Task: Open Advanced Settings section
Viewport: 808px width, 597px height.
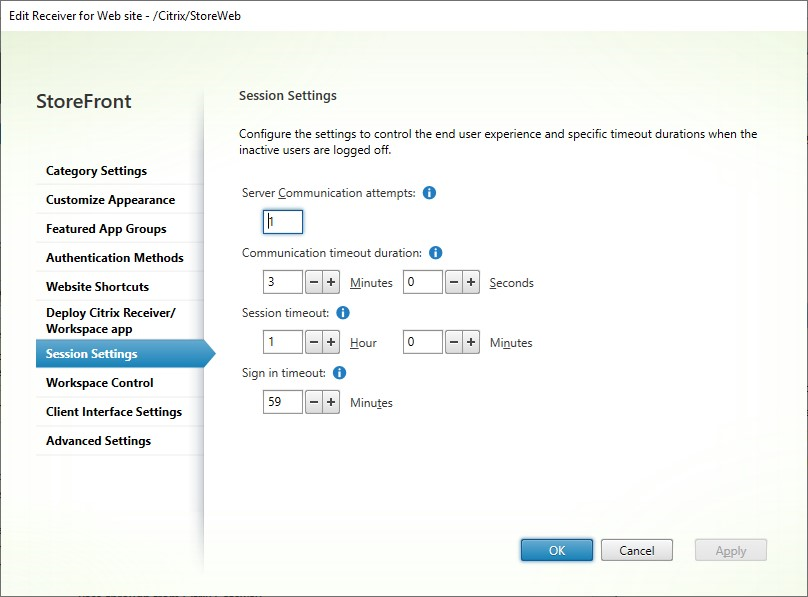Action: tap(98, 441)
